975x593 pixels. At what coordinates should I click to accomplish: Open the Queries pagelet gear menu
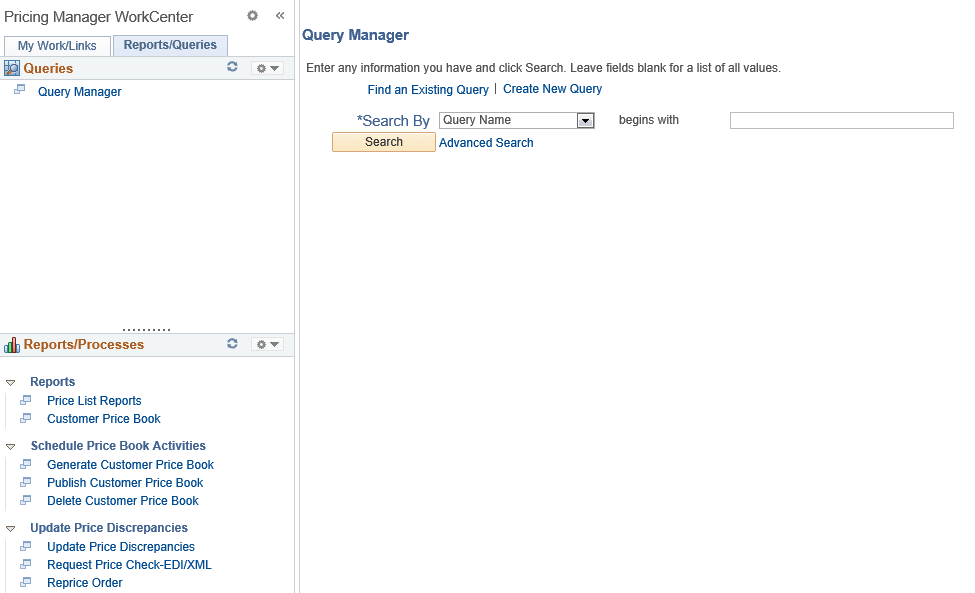(x=265, y=67)
